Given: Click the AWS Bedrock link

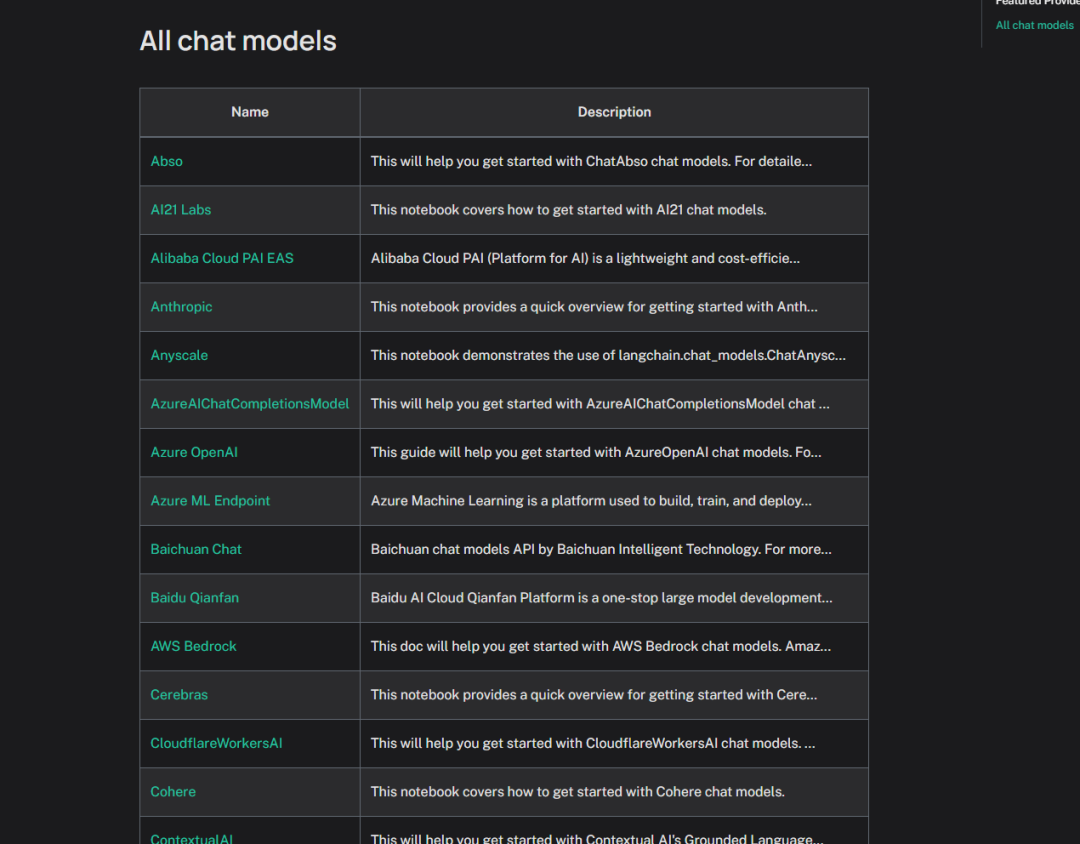Looking at the screenshot, I should point(193,646).
